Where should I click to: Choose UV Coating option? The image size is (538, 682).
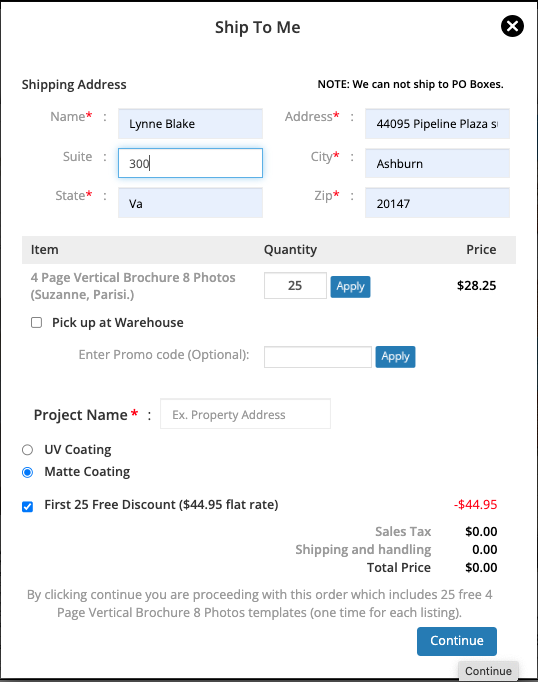tap(27, 450)
